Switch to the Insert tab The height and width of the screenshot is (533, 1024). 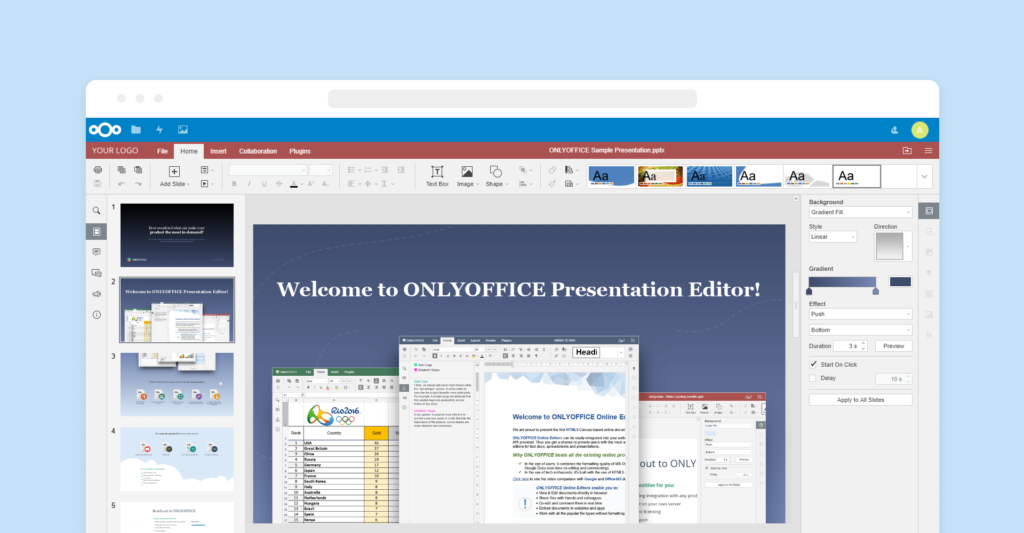click(x=218, y=151)
